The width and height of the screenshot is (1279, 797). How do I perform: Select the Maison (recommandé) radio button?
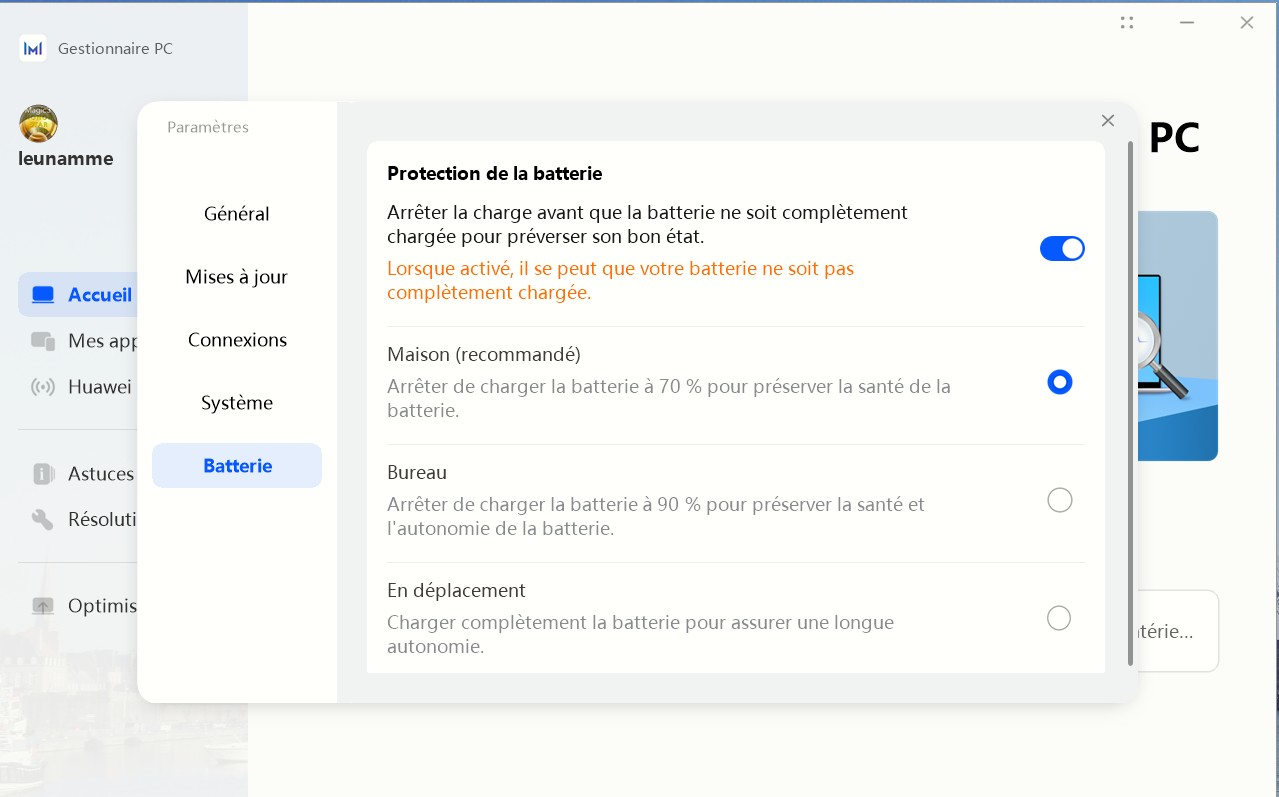click(1059, 382)
